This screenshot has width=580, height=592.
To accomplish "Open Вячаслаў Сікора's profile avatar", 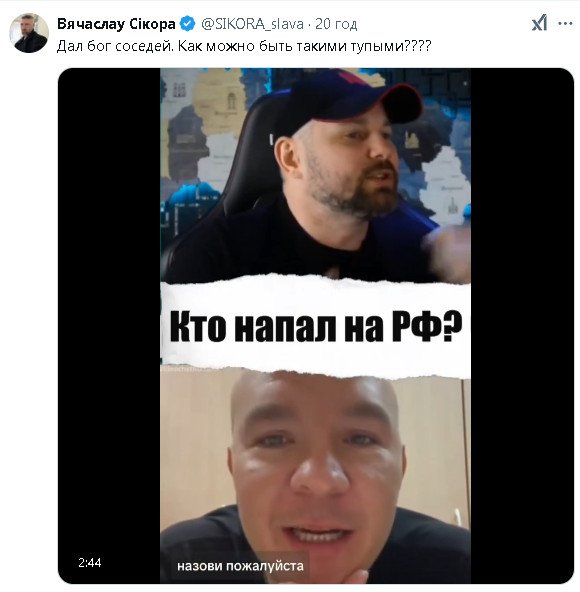I will click(x=29, y=33).
